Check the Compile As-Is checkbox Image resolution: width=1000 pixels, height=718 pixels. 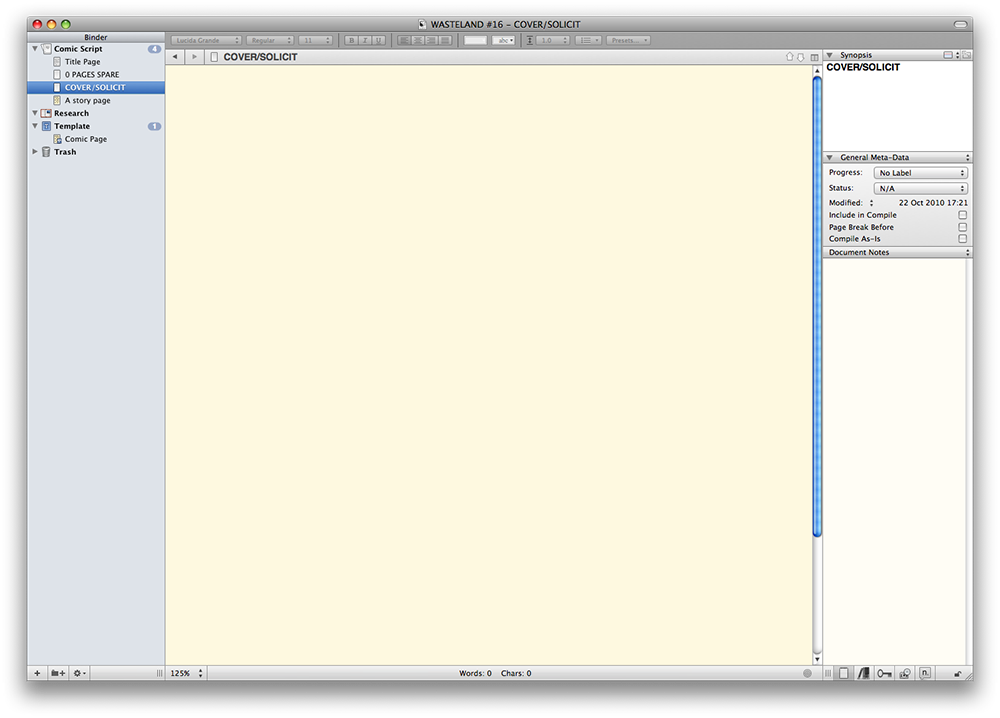point(962,239)
